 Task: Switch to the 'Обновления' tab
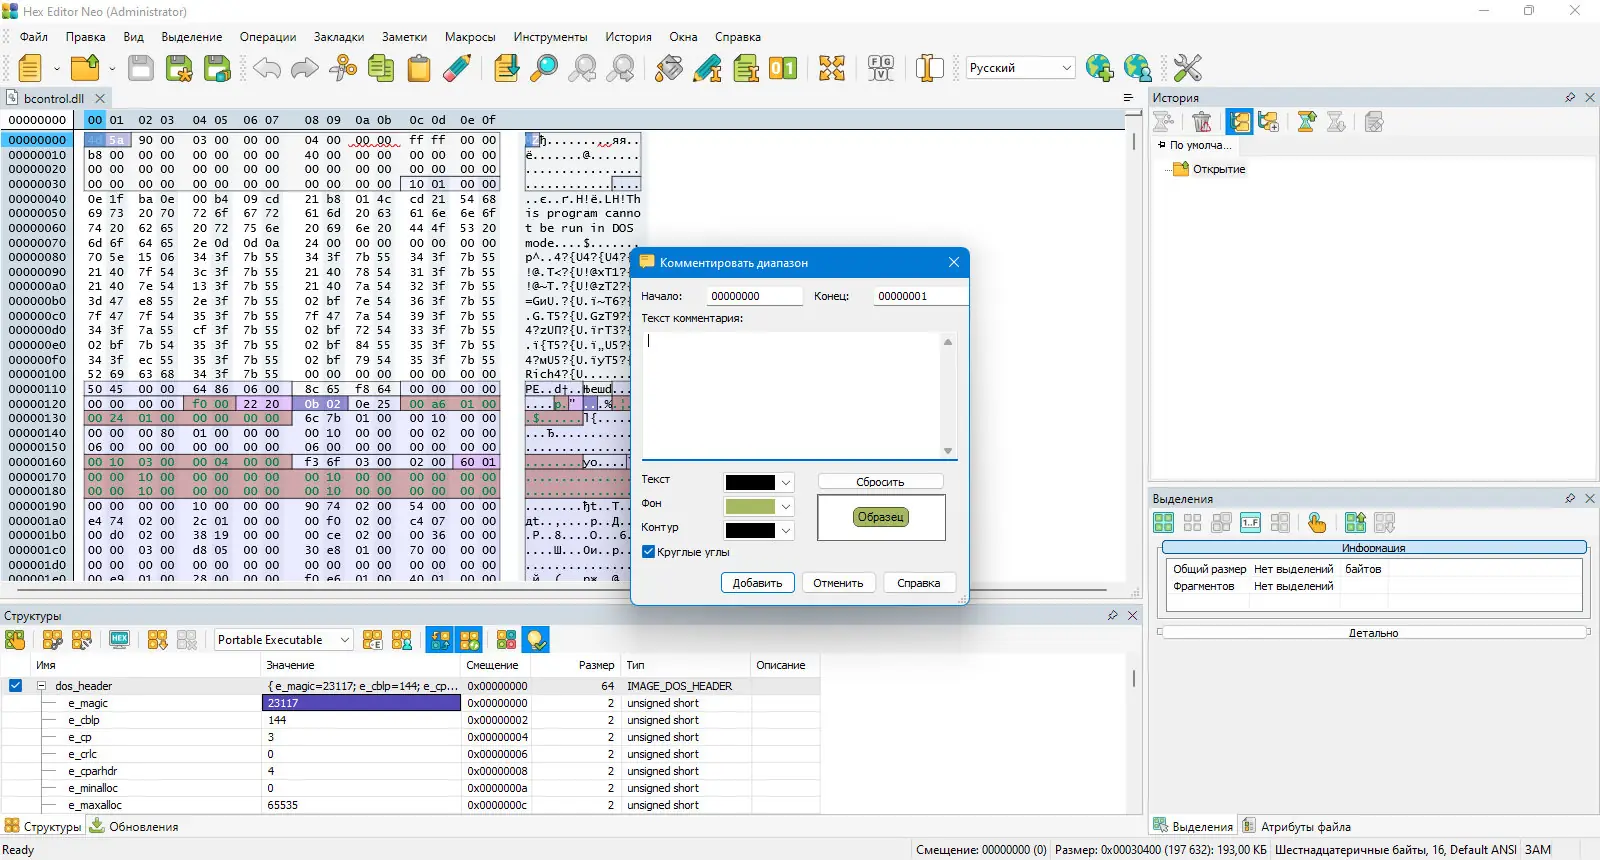pyautogui.click(x=134, y=827)
